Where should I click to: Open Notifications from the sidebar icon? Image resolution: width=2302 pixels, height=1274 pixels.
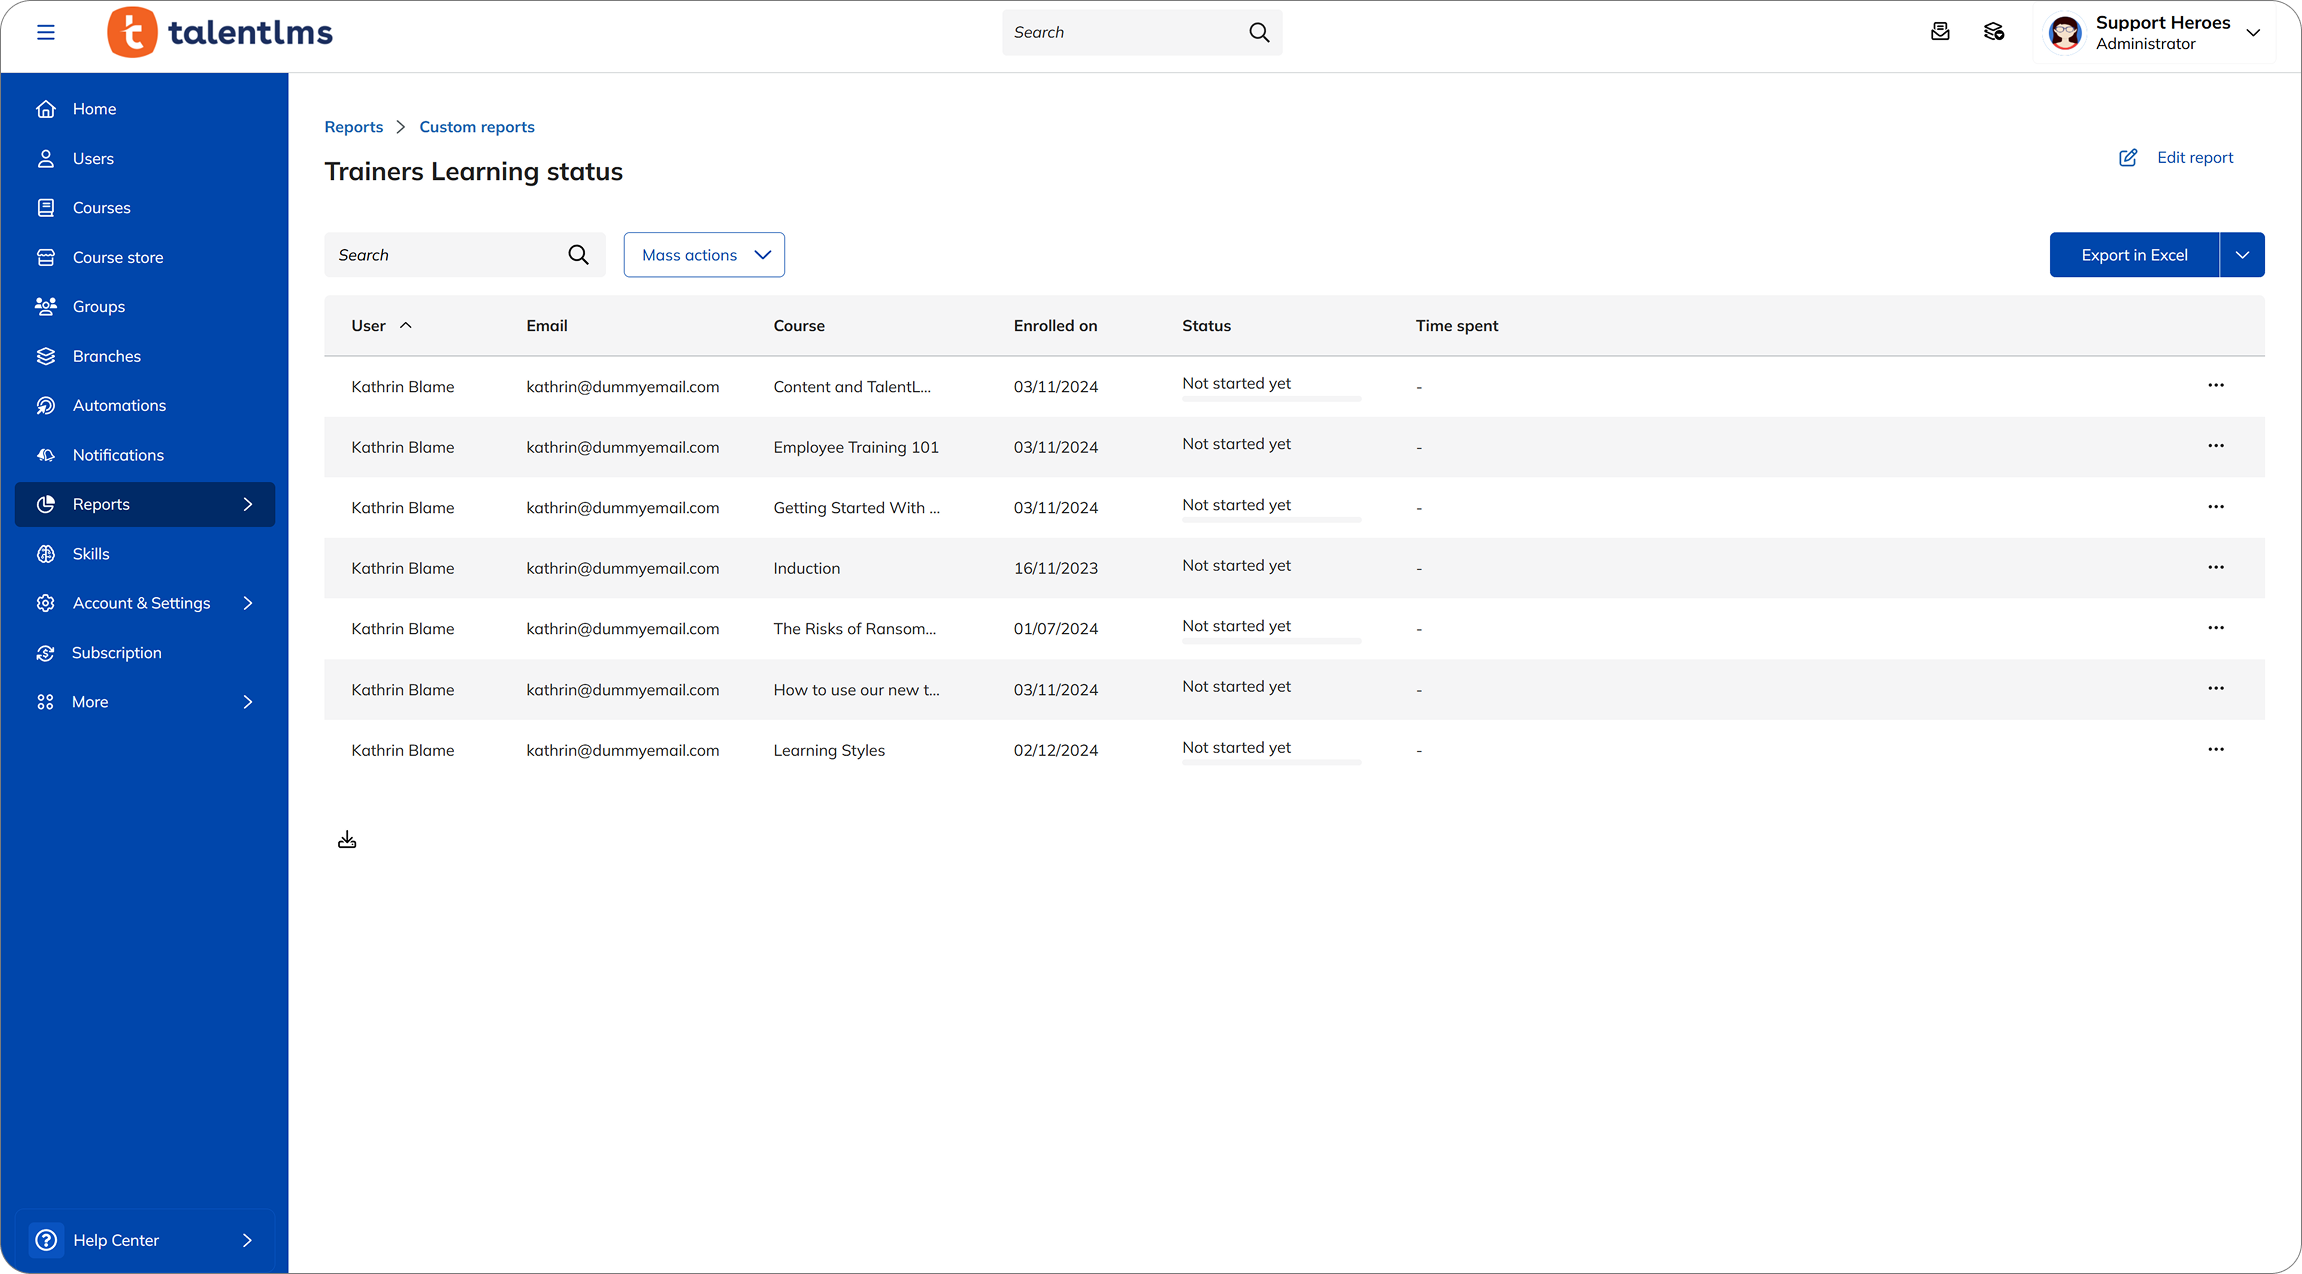pyautogui.click(x=46, y=455)
